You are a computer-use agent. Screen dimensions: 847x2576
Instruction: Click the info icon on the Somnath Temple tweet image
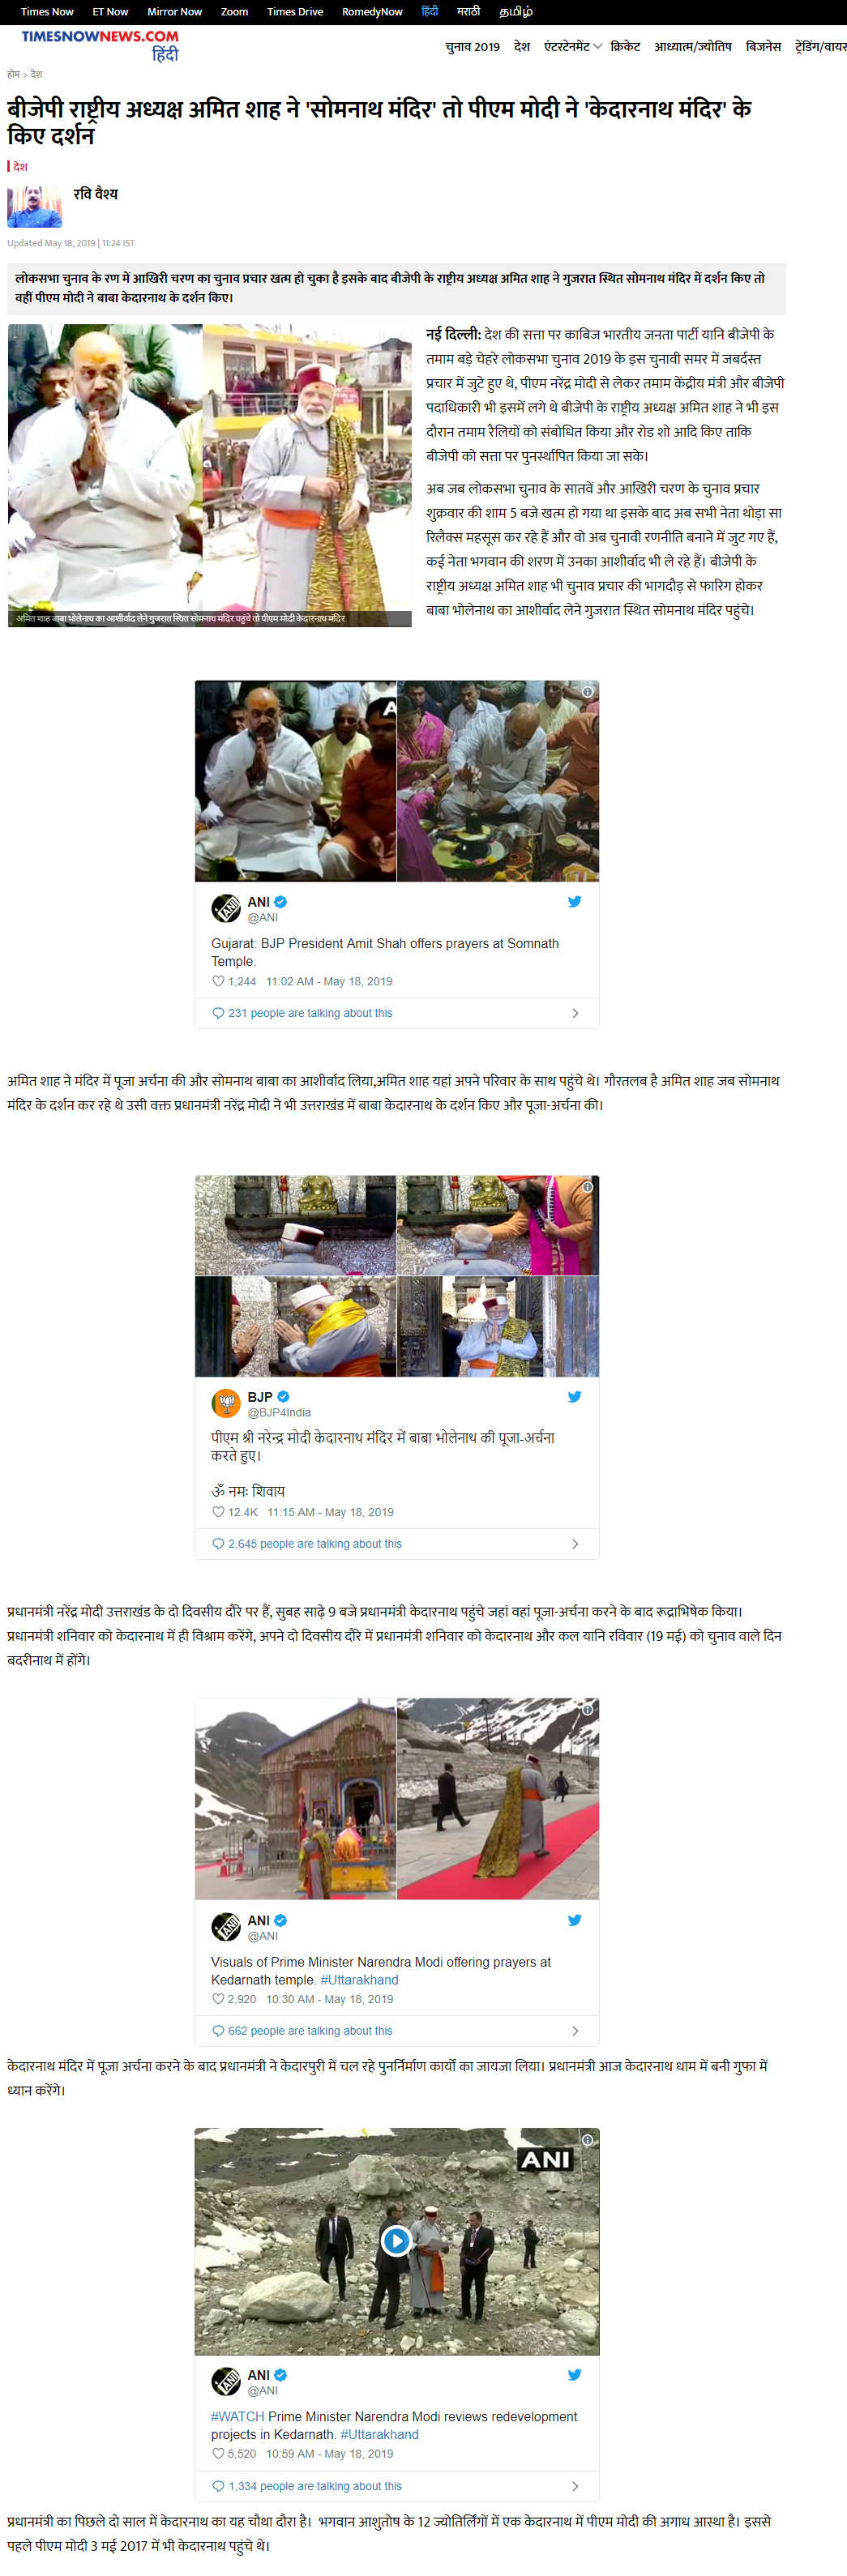click(x=588, y=692)
